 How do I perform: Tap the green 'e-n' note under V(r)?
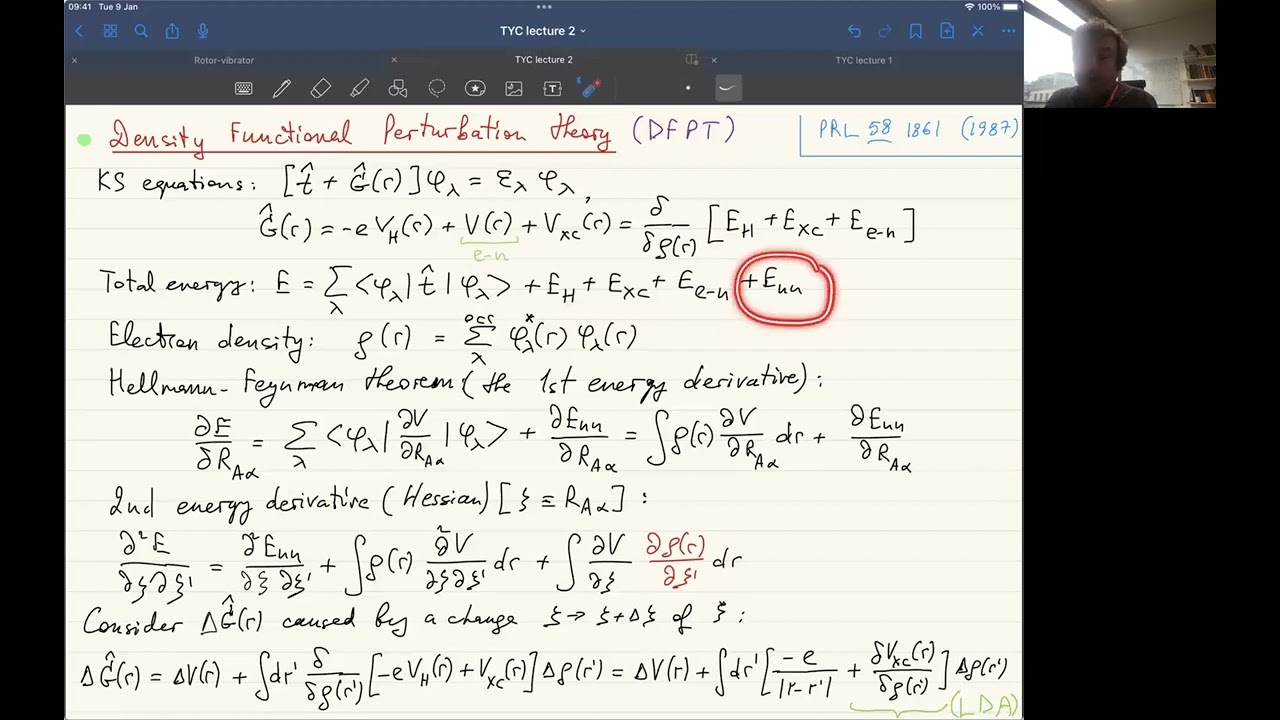click(489, 256)
